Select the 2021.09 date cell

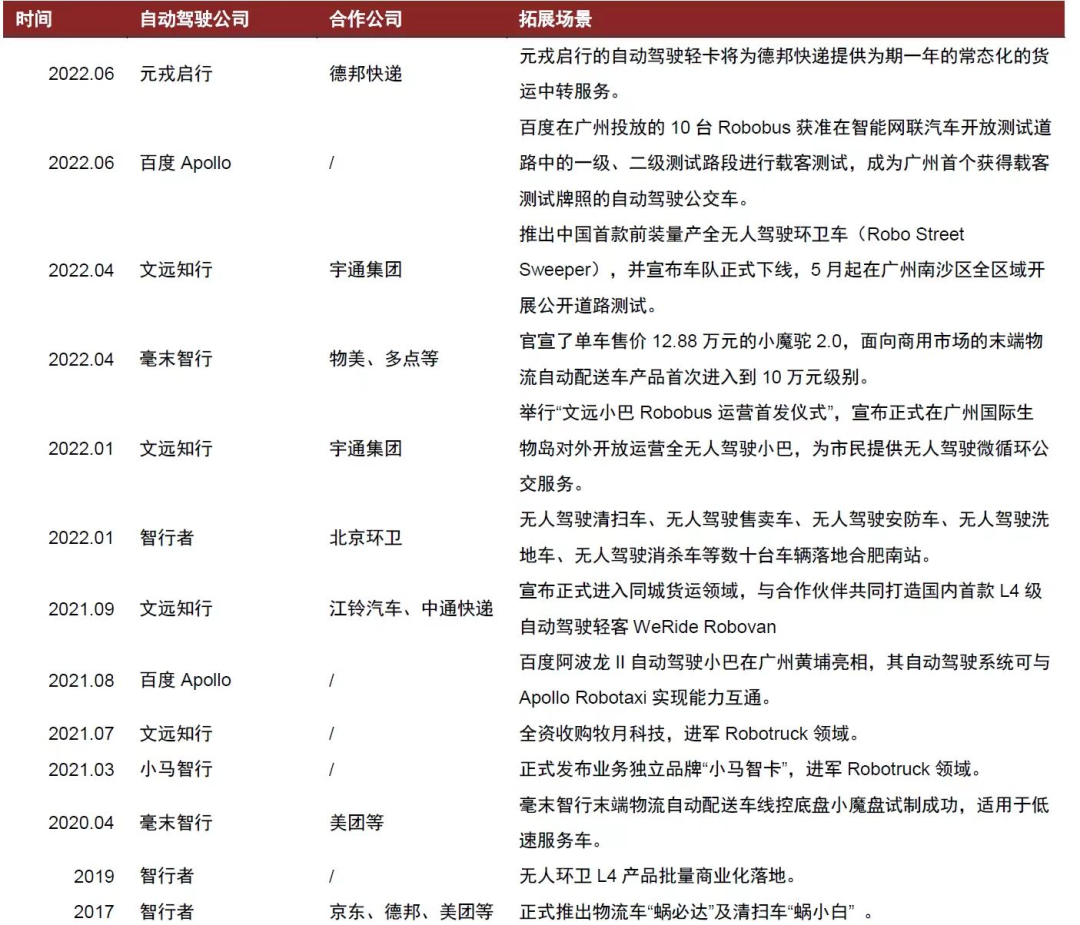(x=81, y=609)
